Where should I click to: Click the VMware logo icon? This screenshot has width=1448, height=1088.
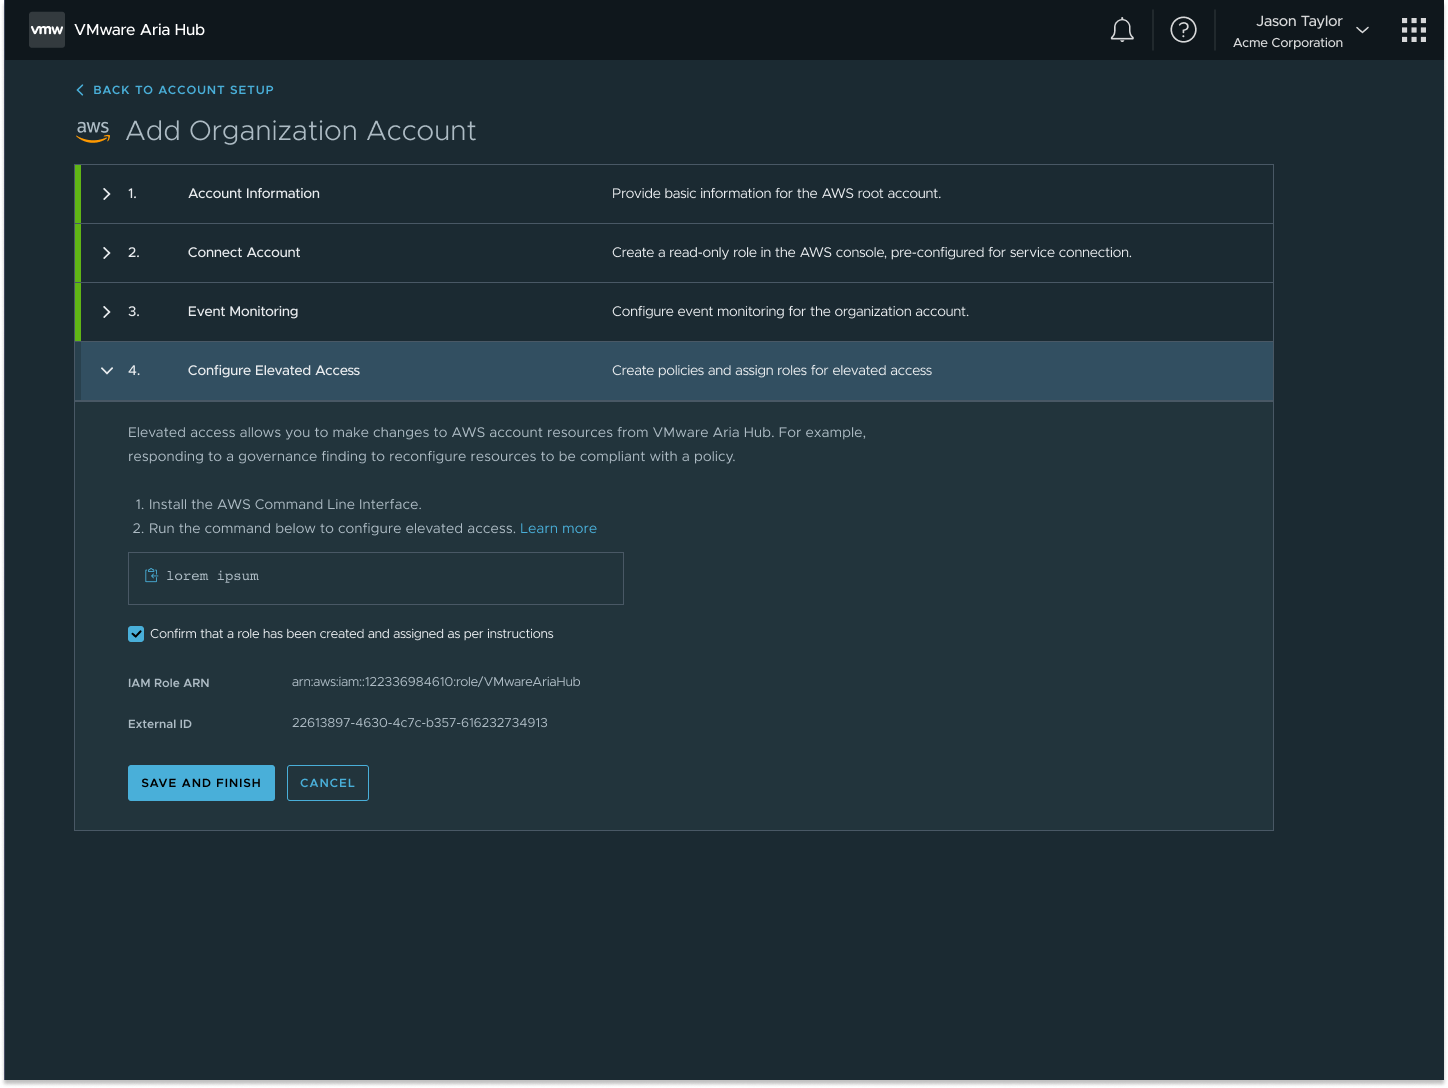click(46, 30)
